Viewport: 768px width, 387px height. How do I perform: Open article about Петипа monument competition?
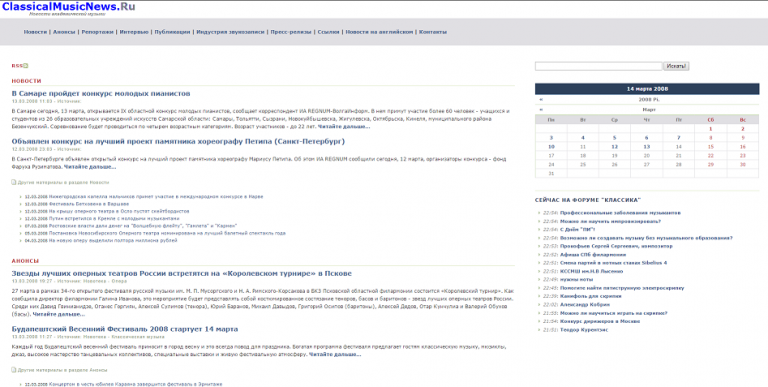coord(178,142)
